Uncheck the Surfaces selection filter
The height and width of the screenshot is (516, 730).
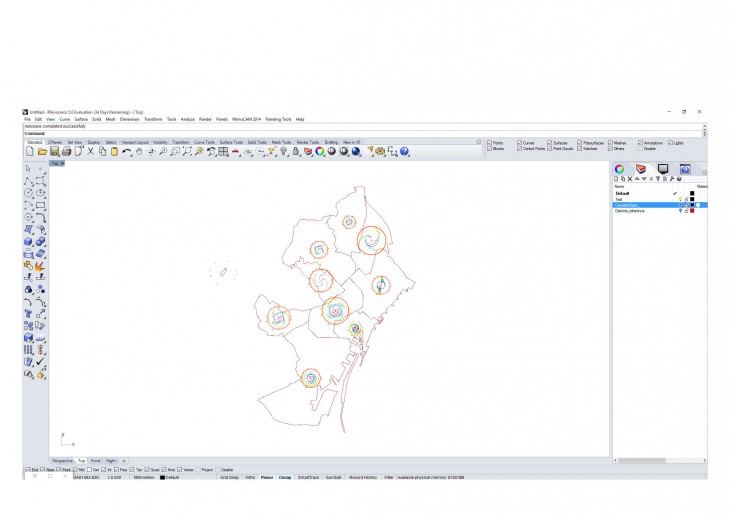click(549, 143)
